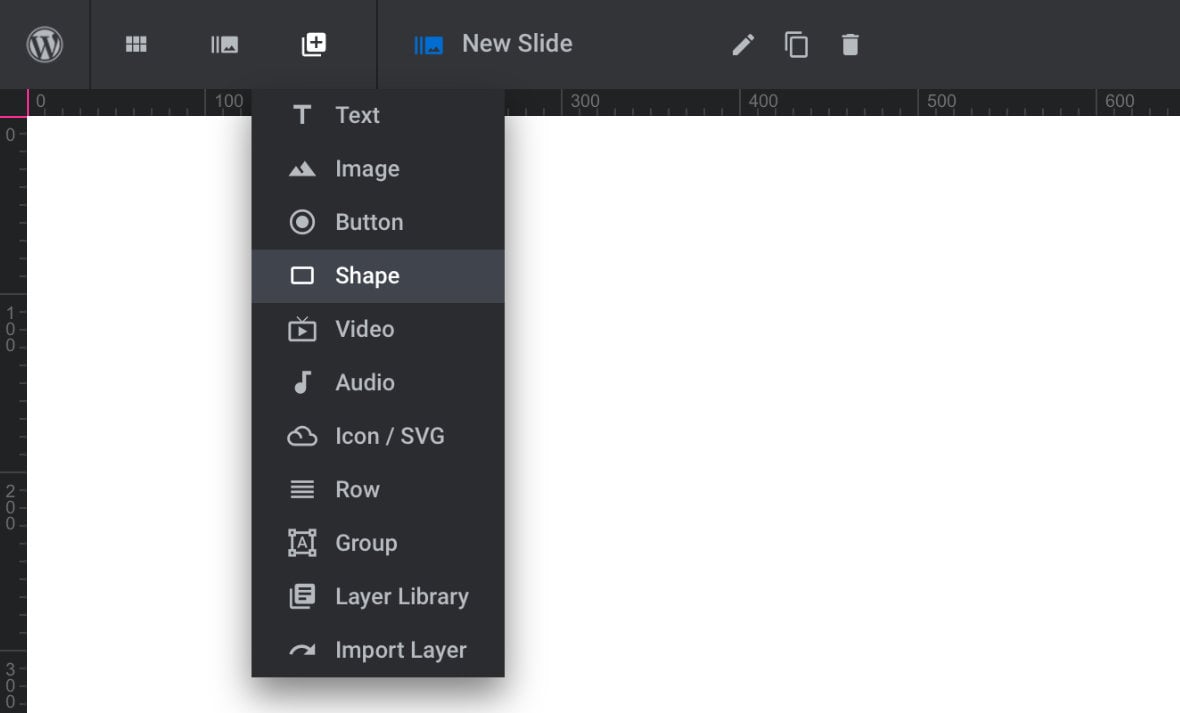The image size is (1180, 713).
Task: Add a Button layer
Action: click(x=378, y=222)
